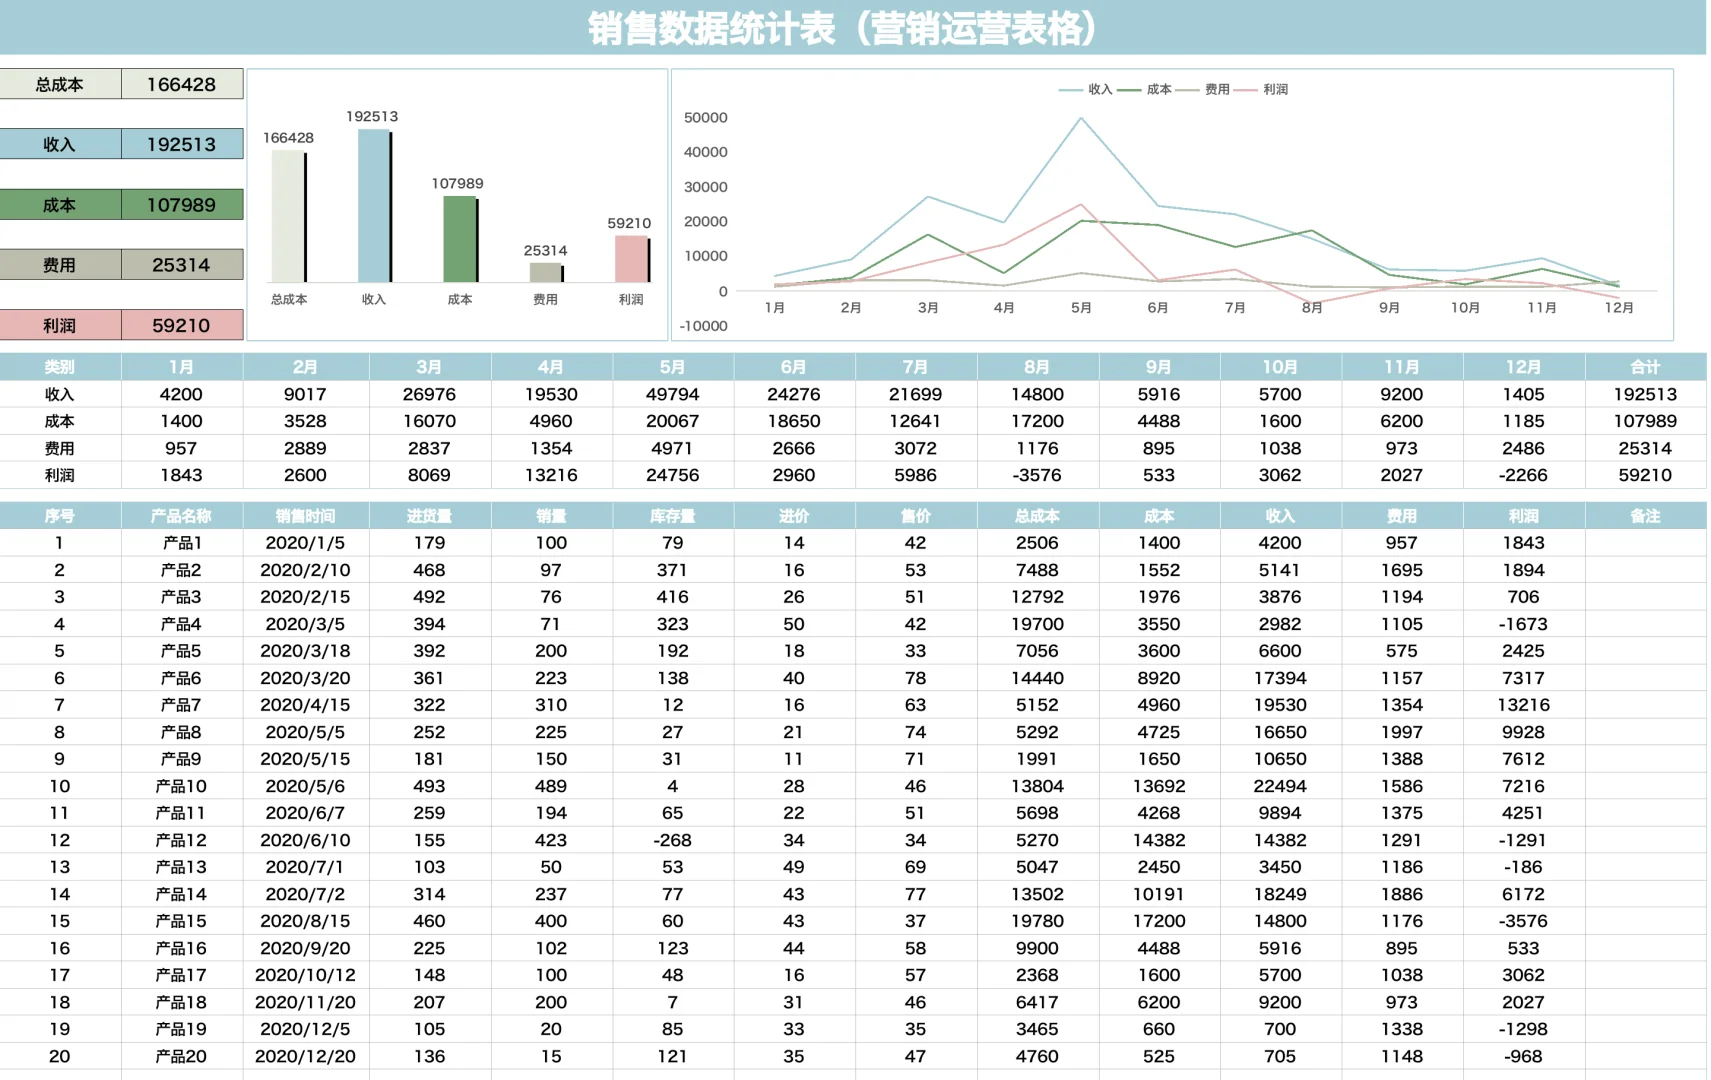Click the pink 利润 bar in chart
This screenshot has width=1711, height=1080.
(x=632, y=259)
